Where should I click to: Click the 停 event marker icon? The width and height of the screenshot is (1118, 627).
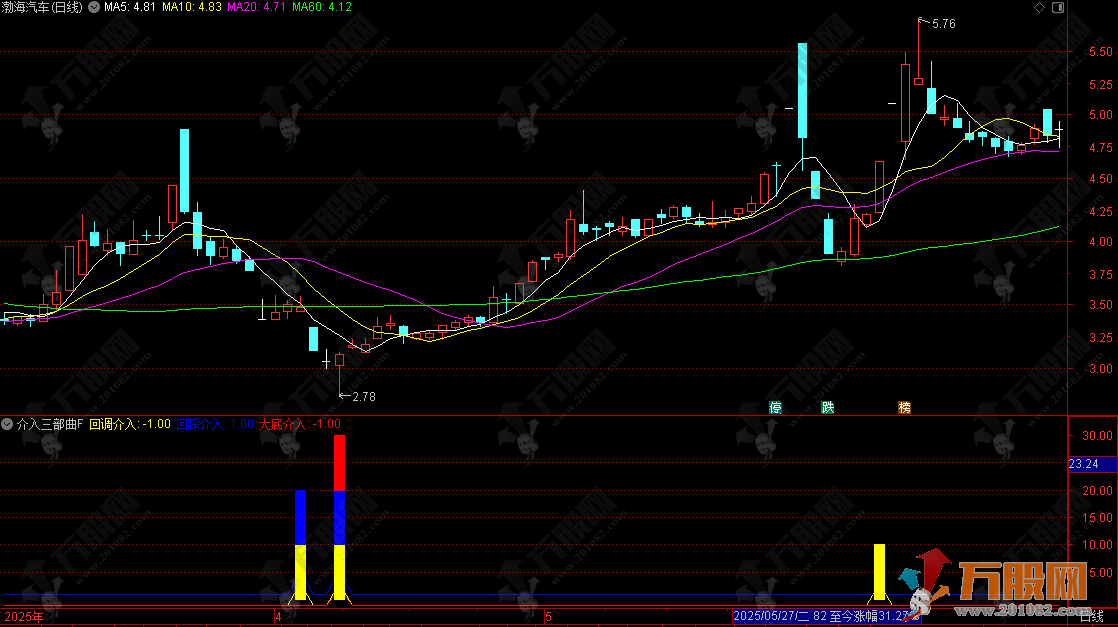point(775,407)
